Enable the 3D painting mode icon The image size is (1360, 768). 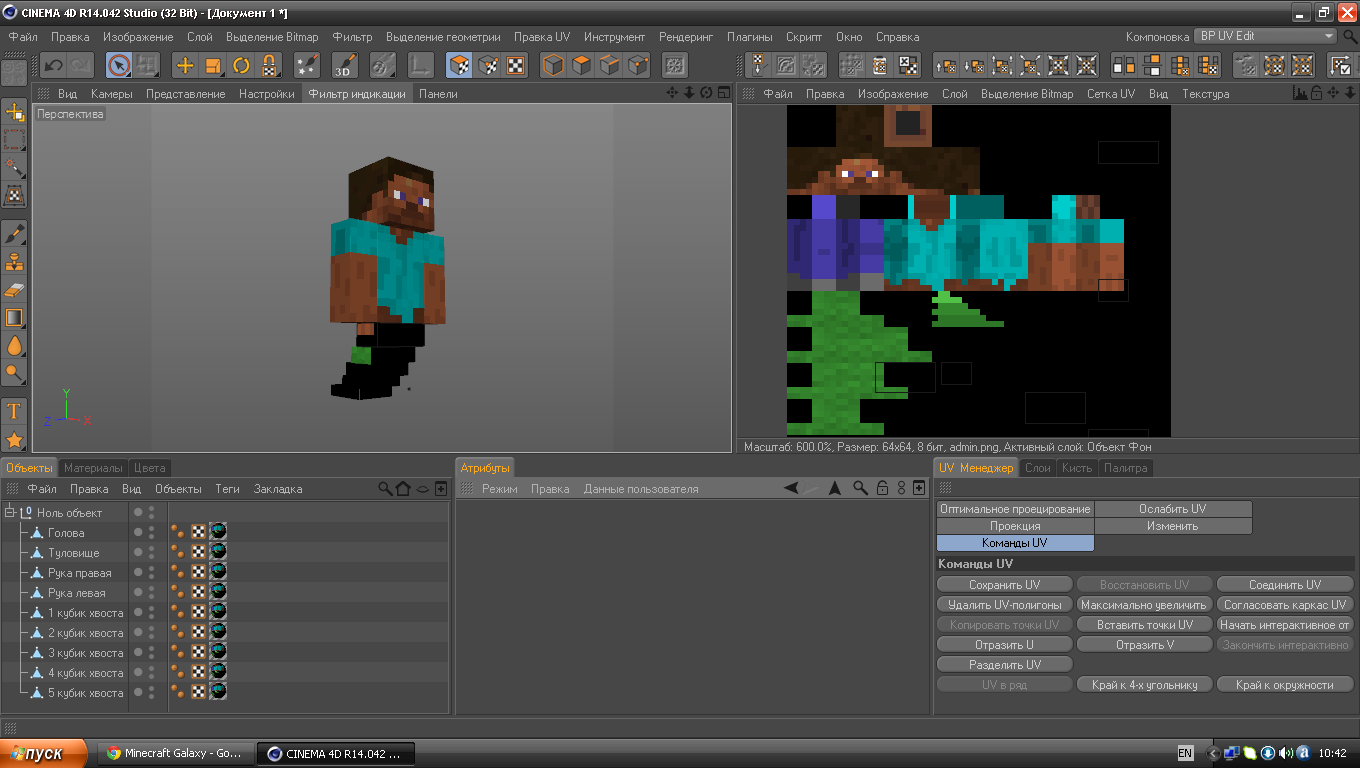(x=345, y=66)
